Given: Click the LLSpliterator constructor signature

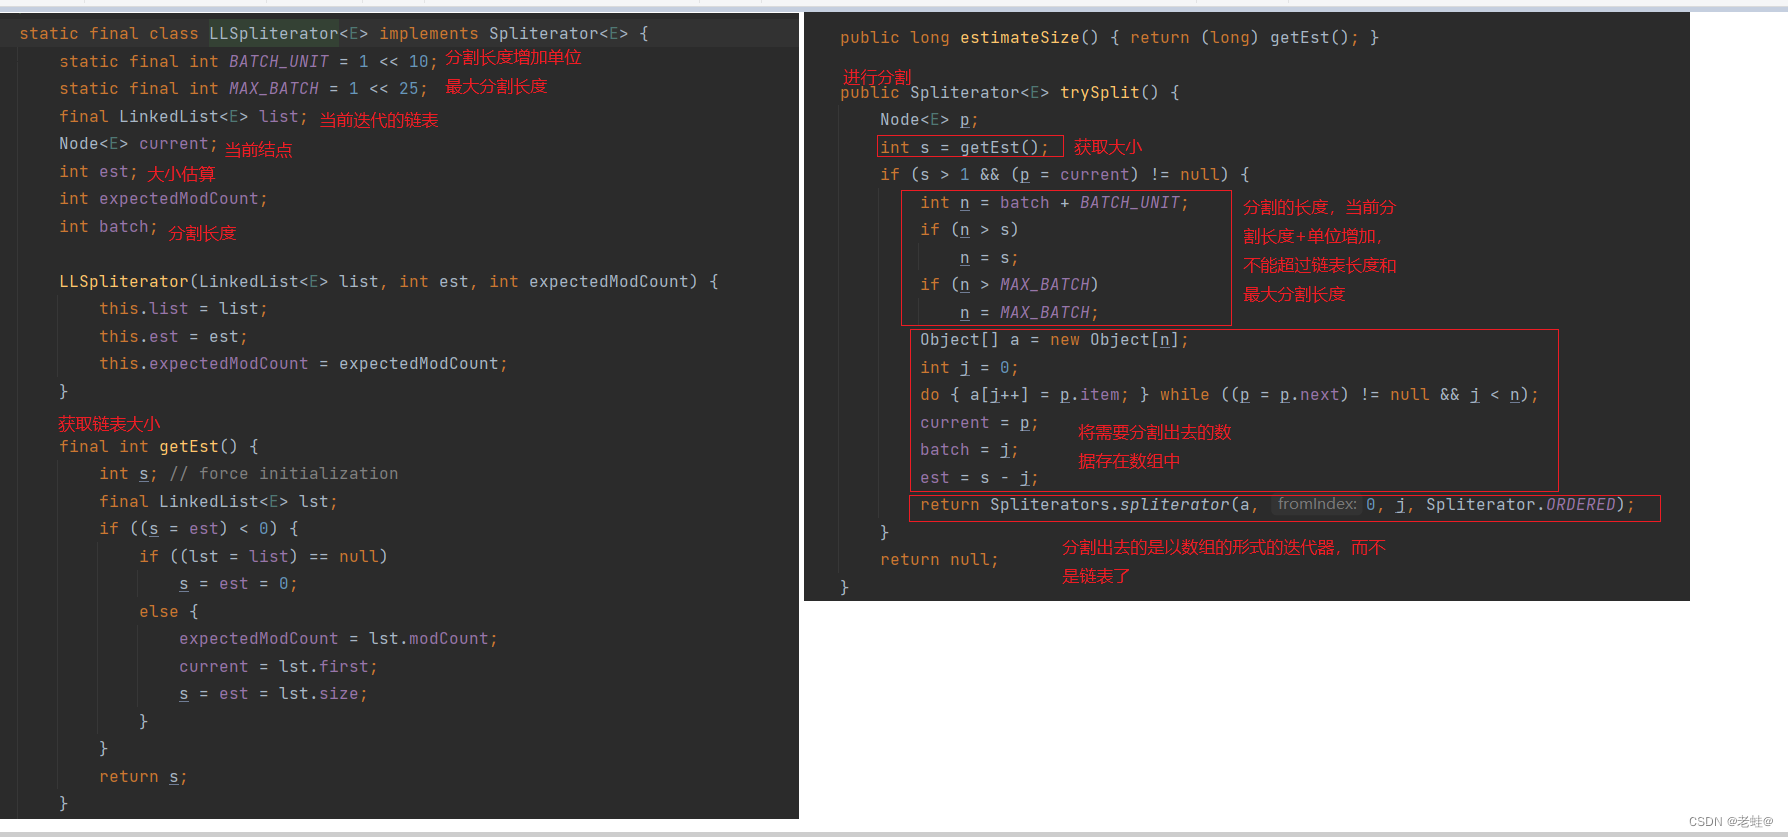Looking at the screenshot, I should 389,282.
